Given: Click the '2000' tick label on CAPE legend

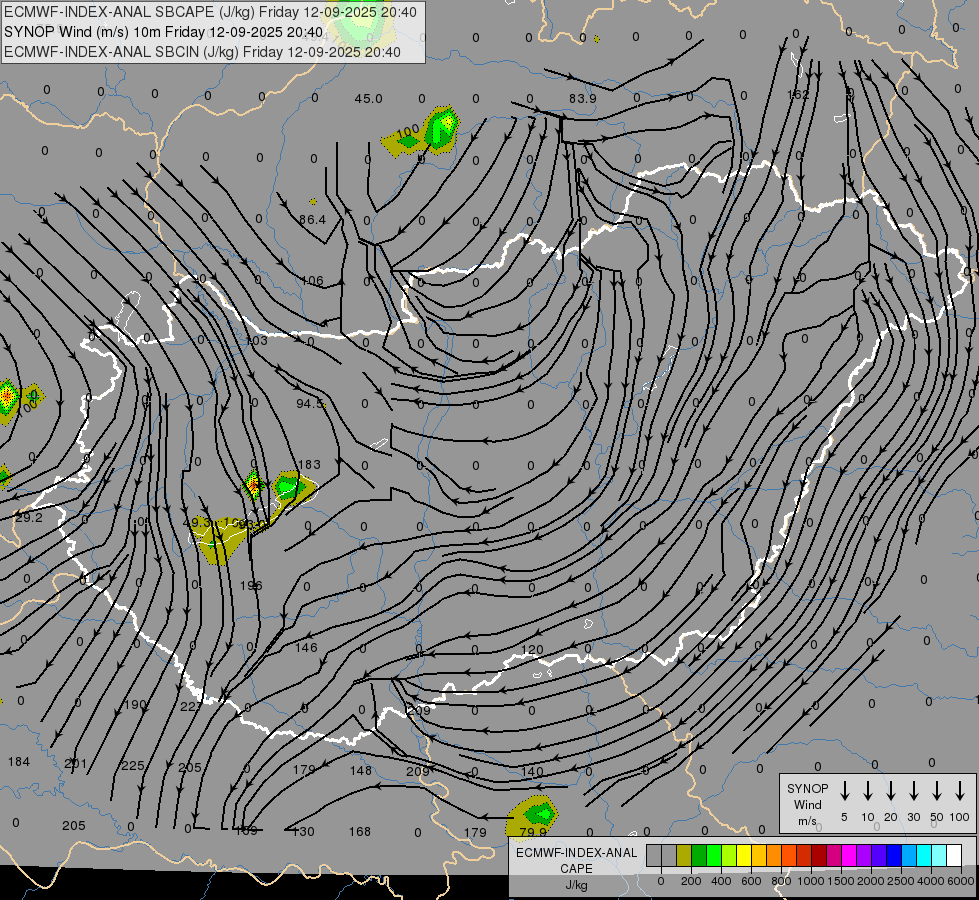Looking at the screenshot, I should click(870, 881).
